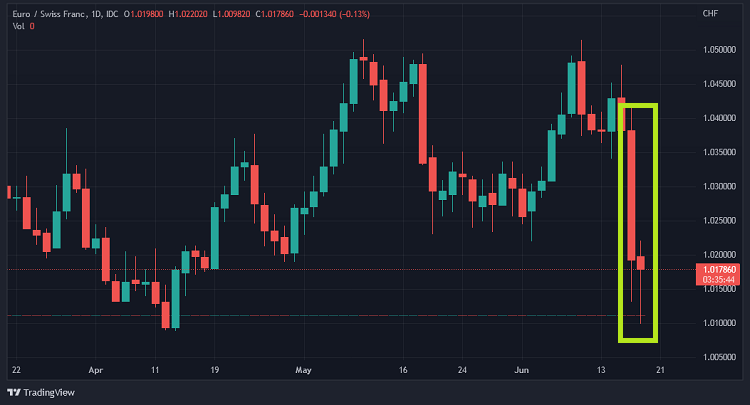Click the Vol indicator label
The width and height of the screenshot is (750, 405).
(18, 26)
